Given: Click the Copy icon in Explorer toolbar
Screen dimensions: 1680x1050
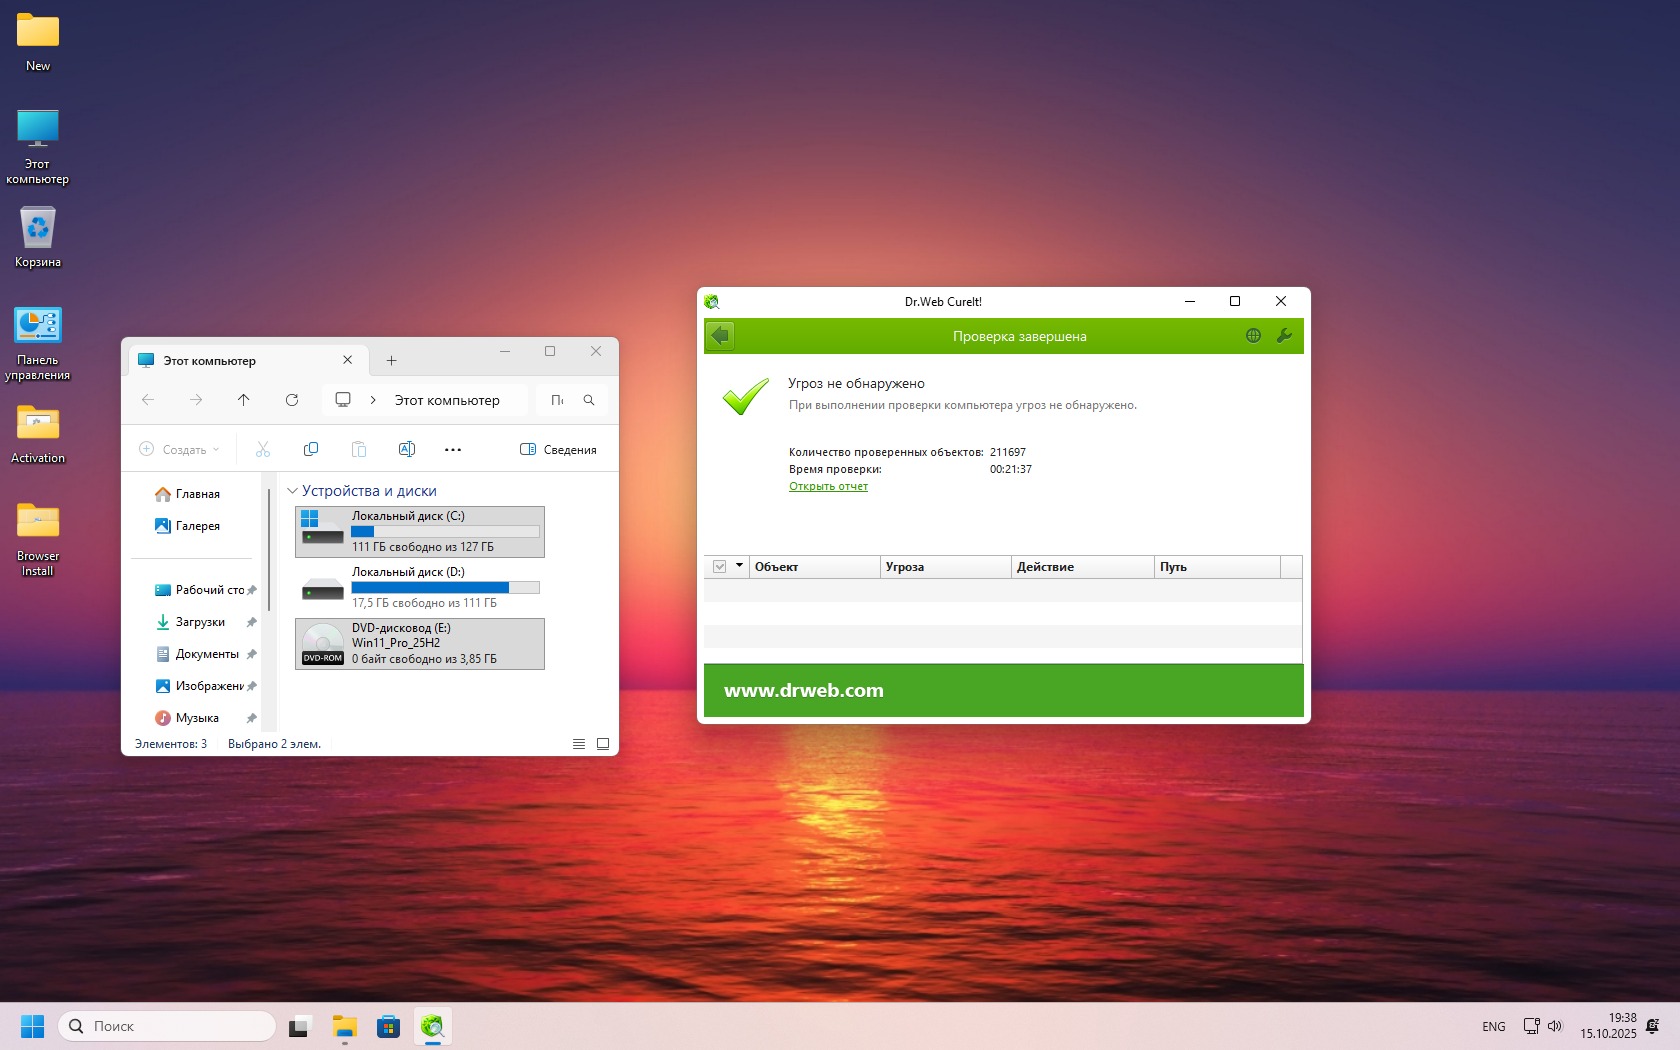Looking at the screenshot, I should coord(311,449).
